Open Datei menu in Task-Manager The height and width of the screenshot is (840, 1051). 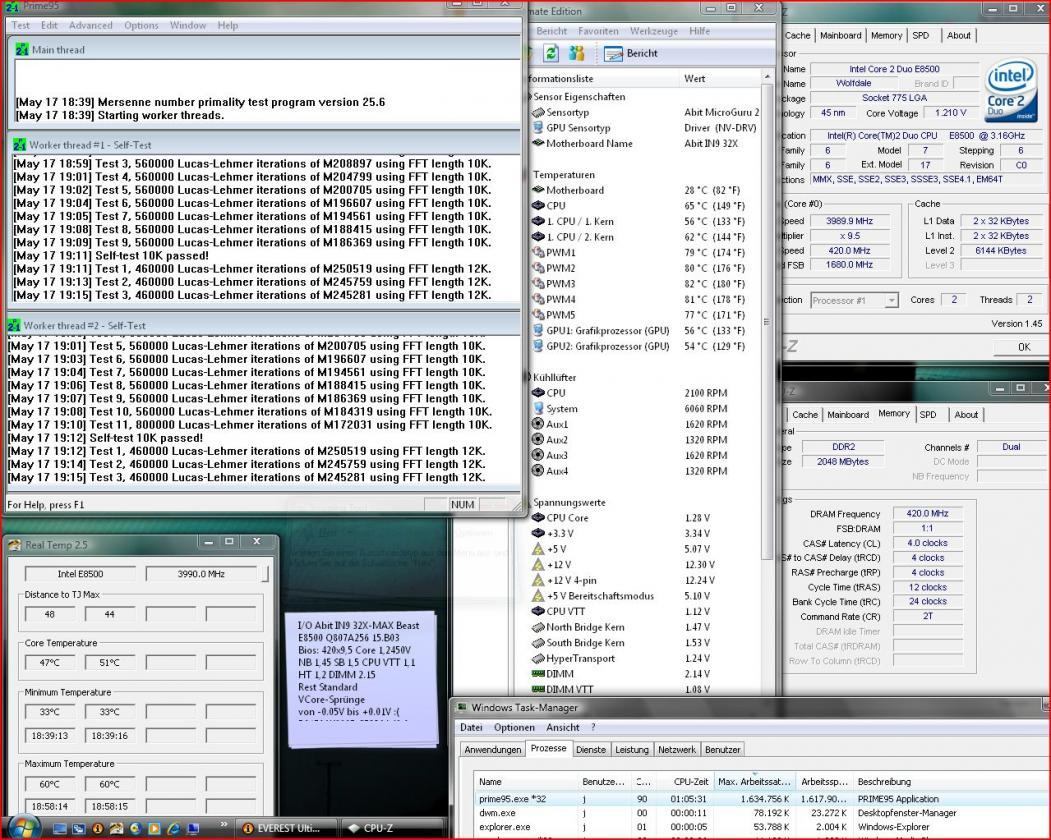[471, 727]
